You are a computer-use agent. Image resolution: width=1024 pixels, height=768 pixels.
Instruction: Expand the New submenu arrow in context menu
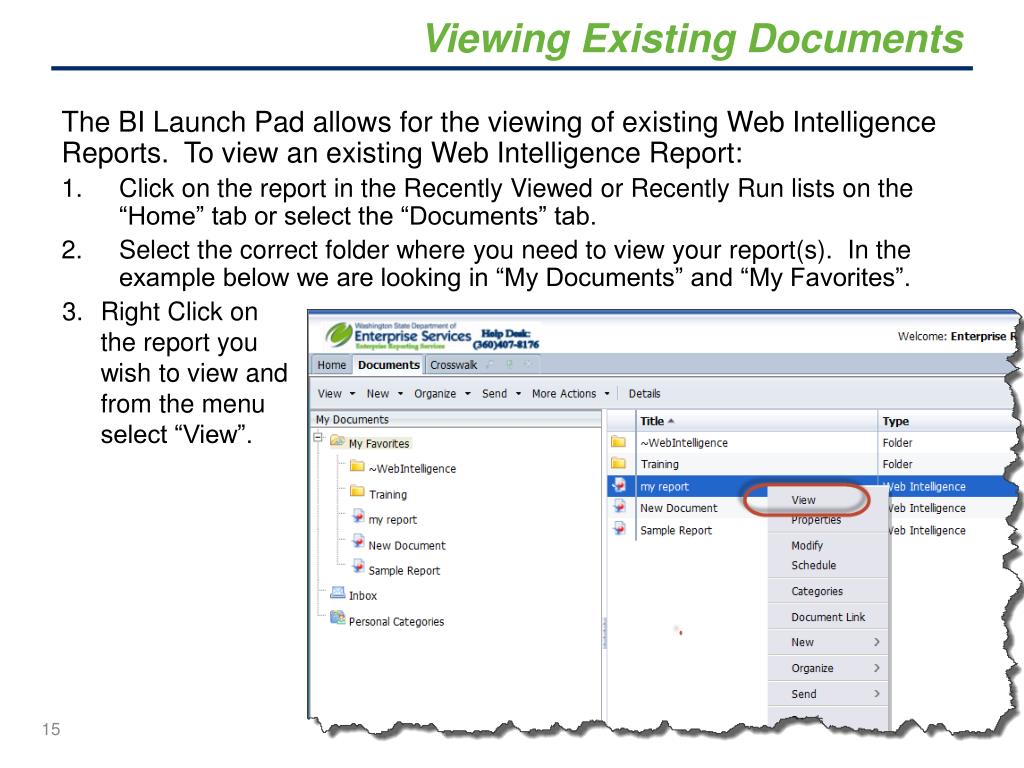877,643
